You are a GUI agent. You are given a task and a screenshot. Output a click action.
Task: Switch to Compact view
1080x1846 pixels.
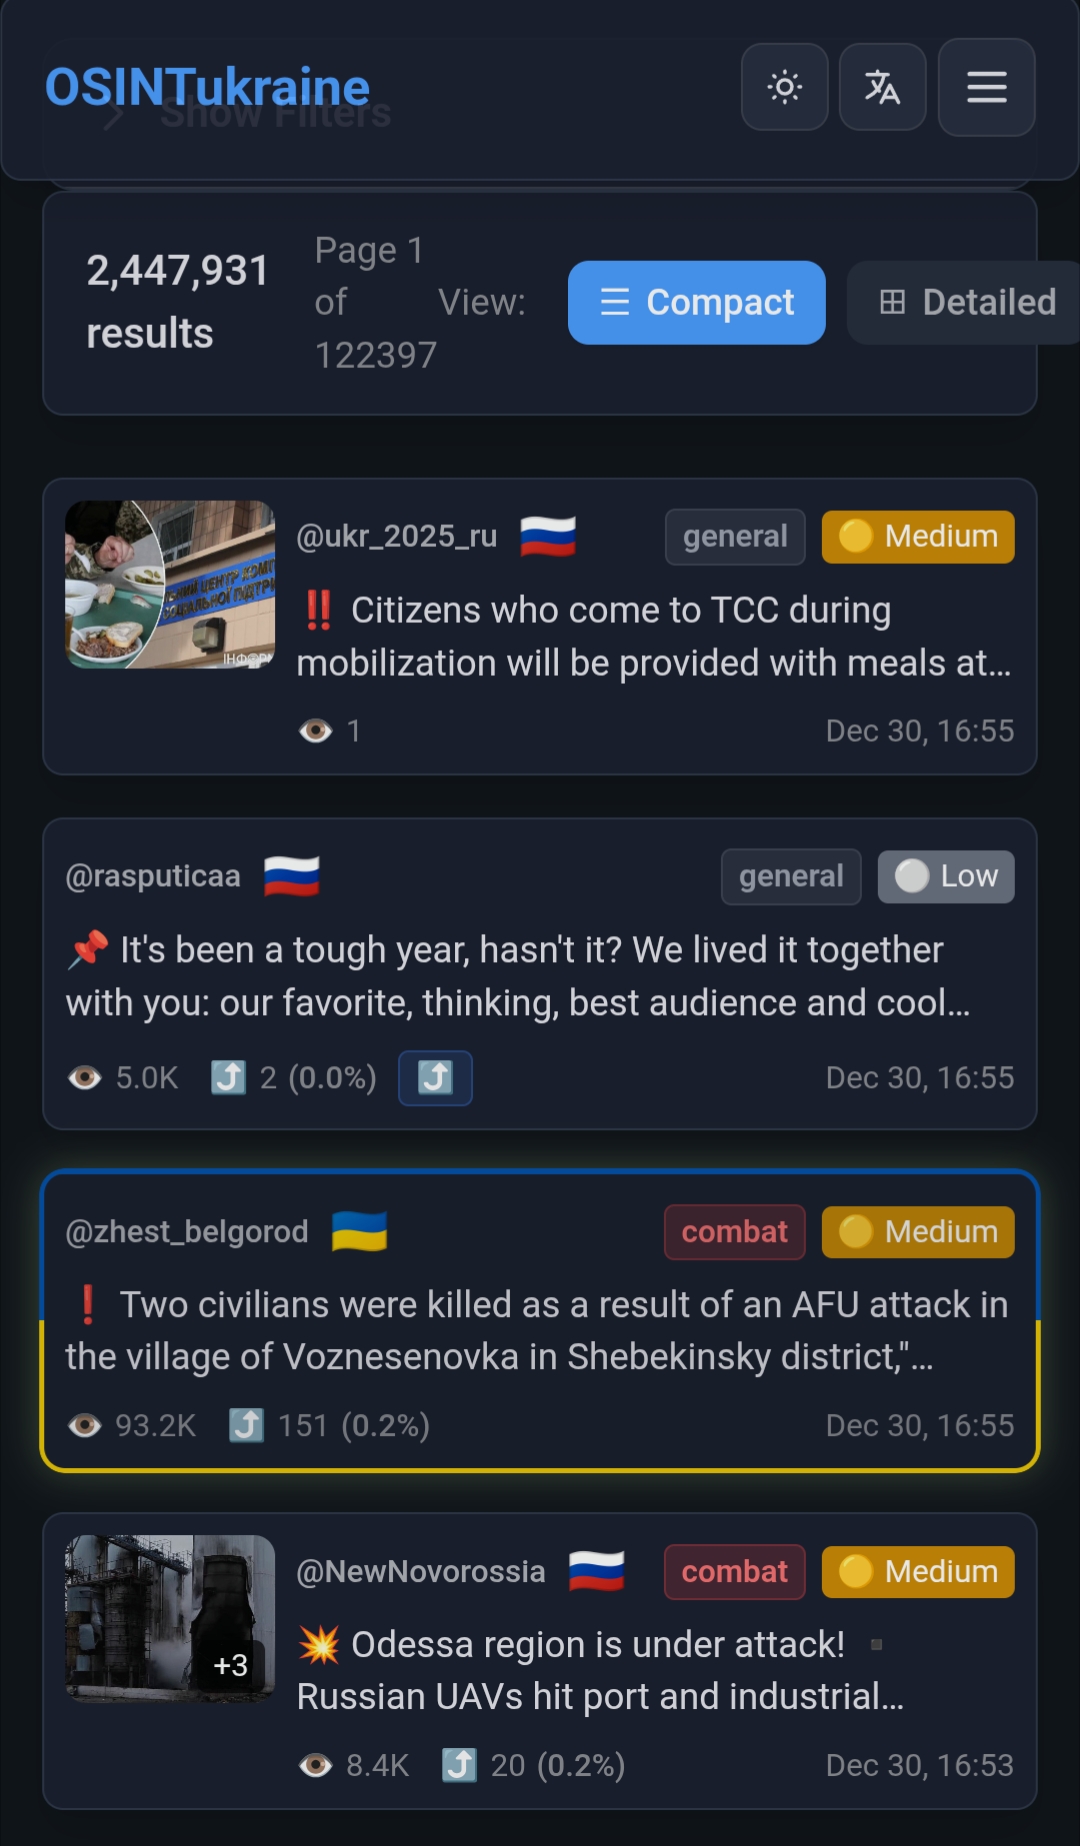point(697,303)
